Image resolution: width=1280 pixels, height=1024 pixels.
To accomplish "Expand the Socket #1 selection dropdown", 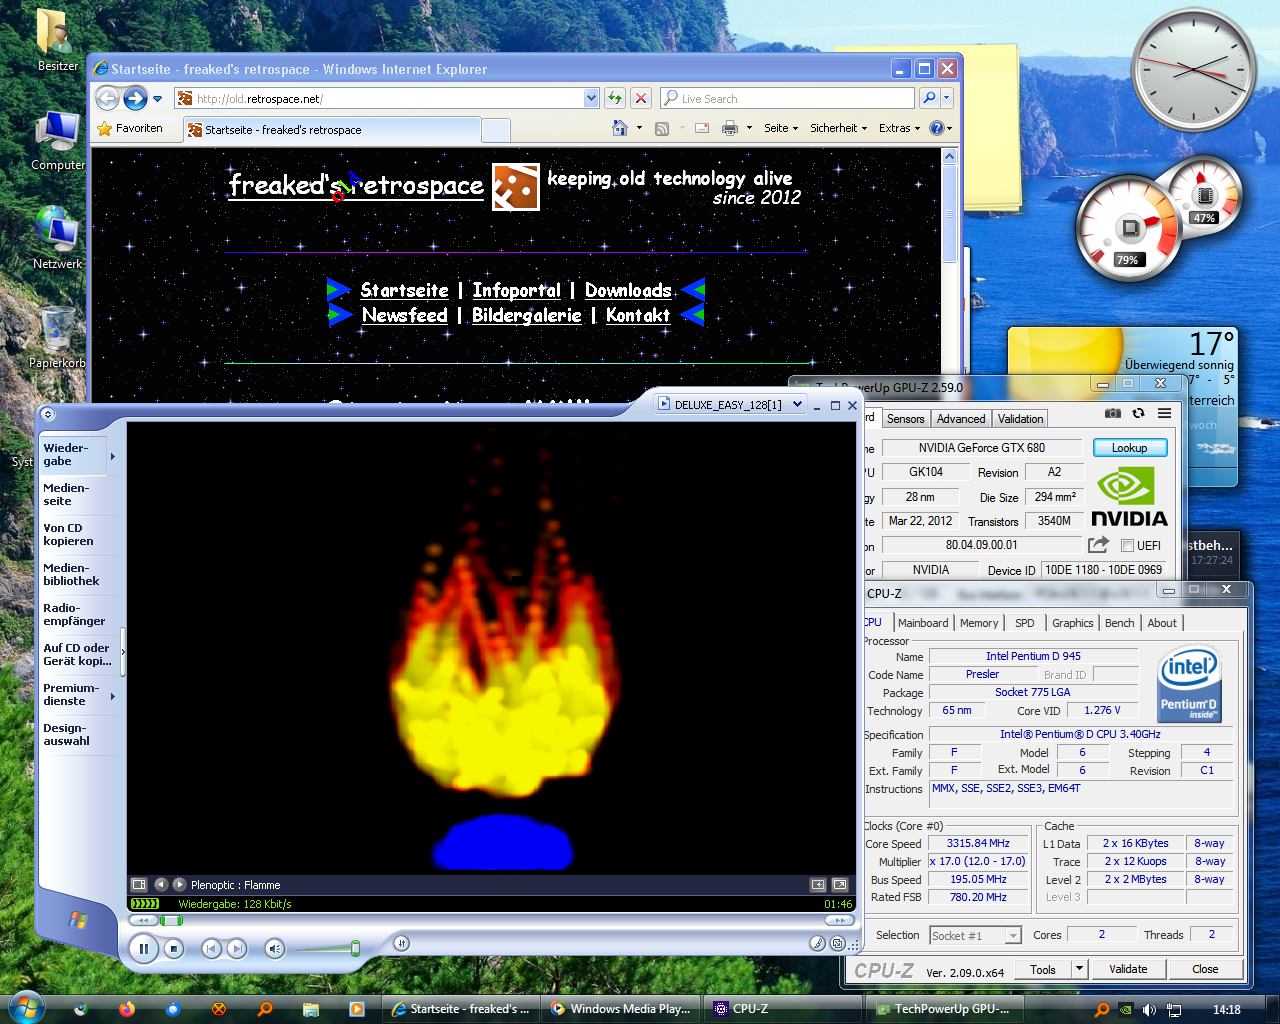I will tap(1013, 936).
